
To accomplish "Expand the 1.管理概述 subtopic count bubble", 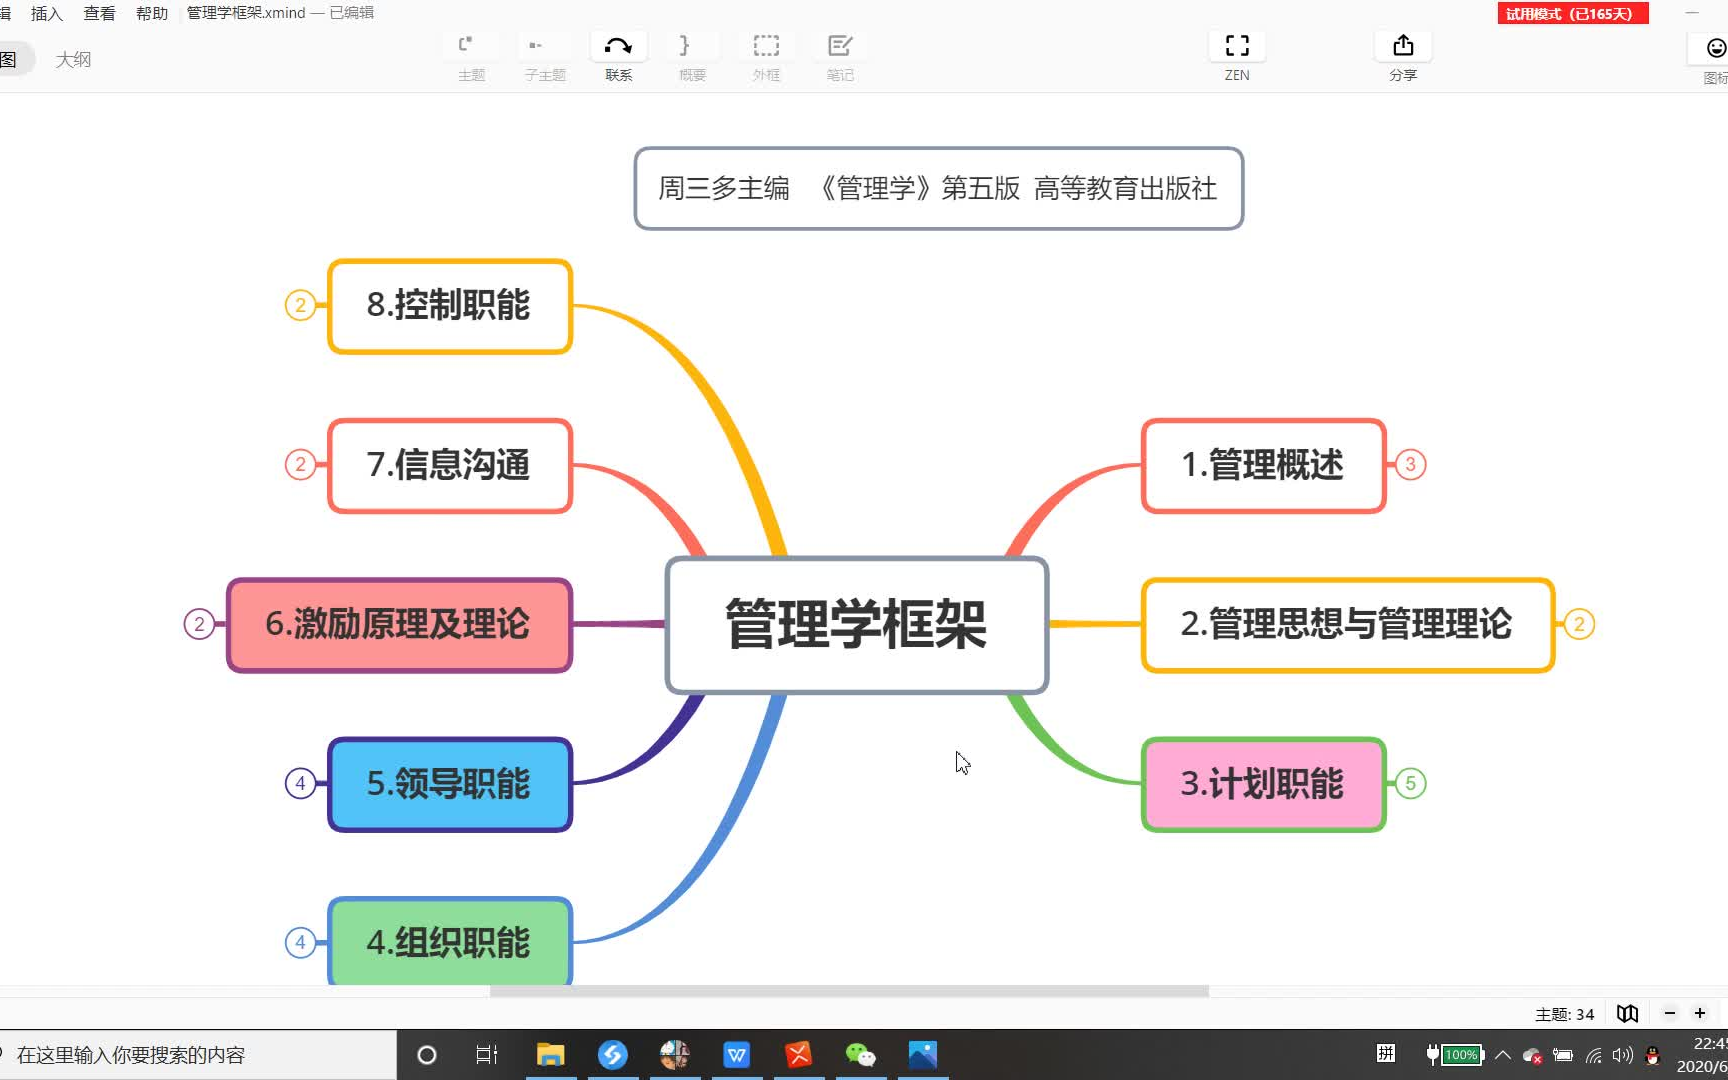I will click(x=1410, y=464).
